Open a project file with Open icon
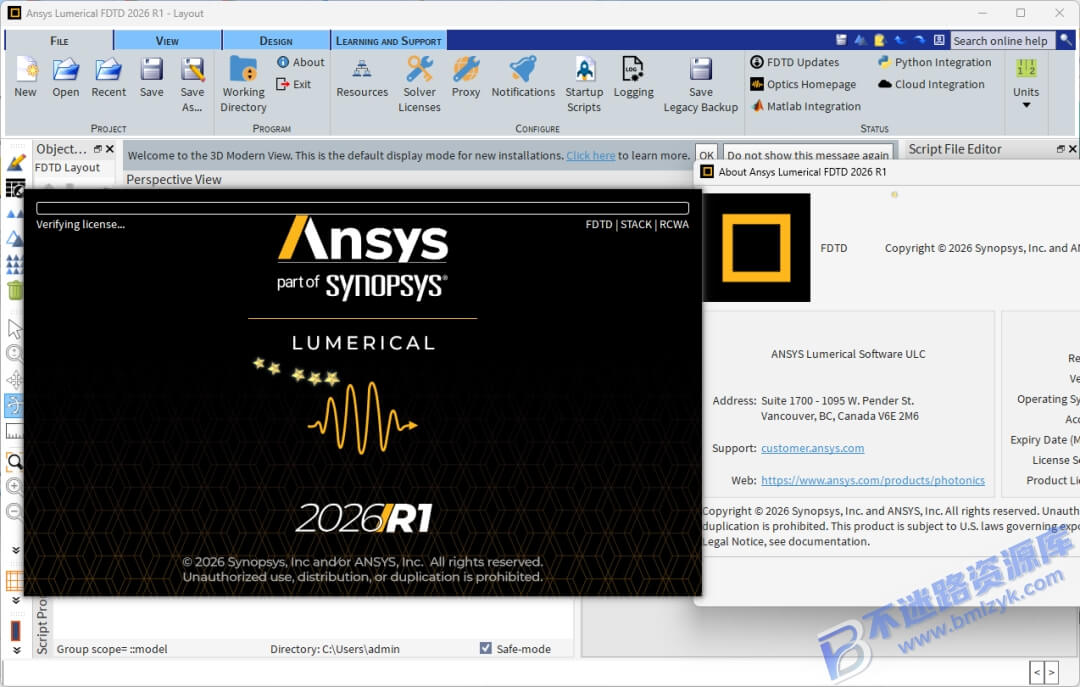This screenshot has height=687, width=1080. pos(65,77)
